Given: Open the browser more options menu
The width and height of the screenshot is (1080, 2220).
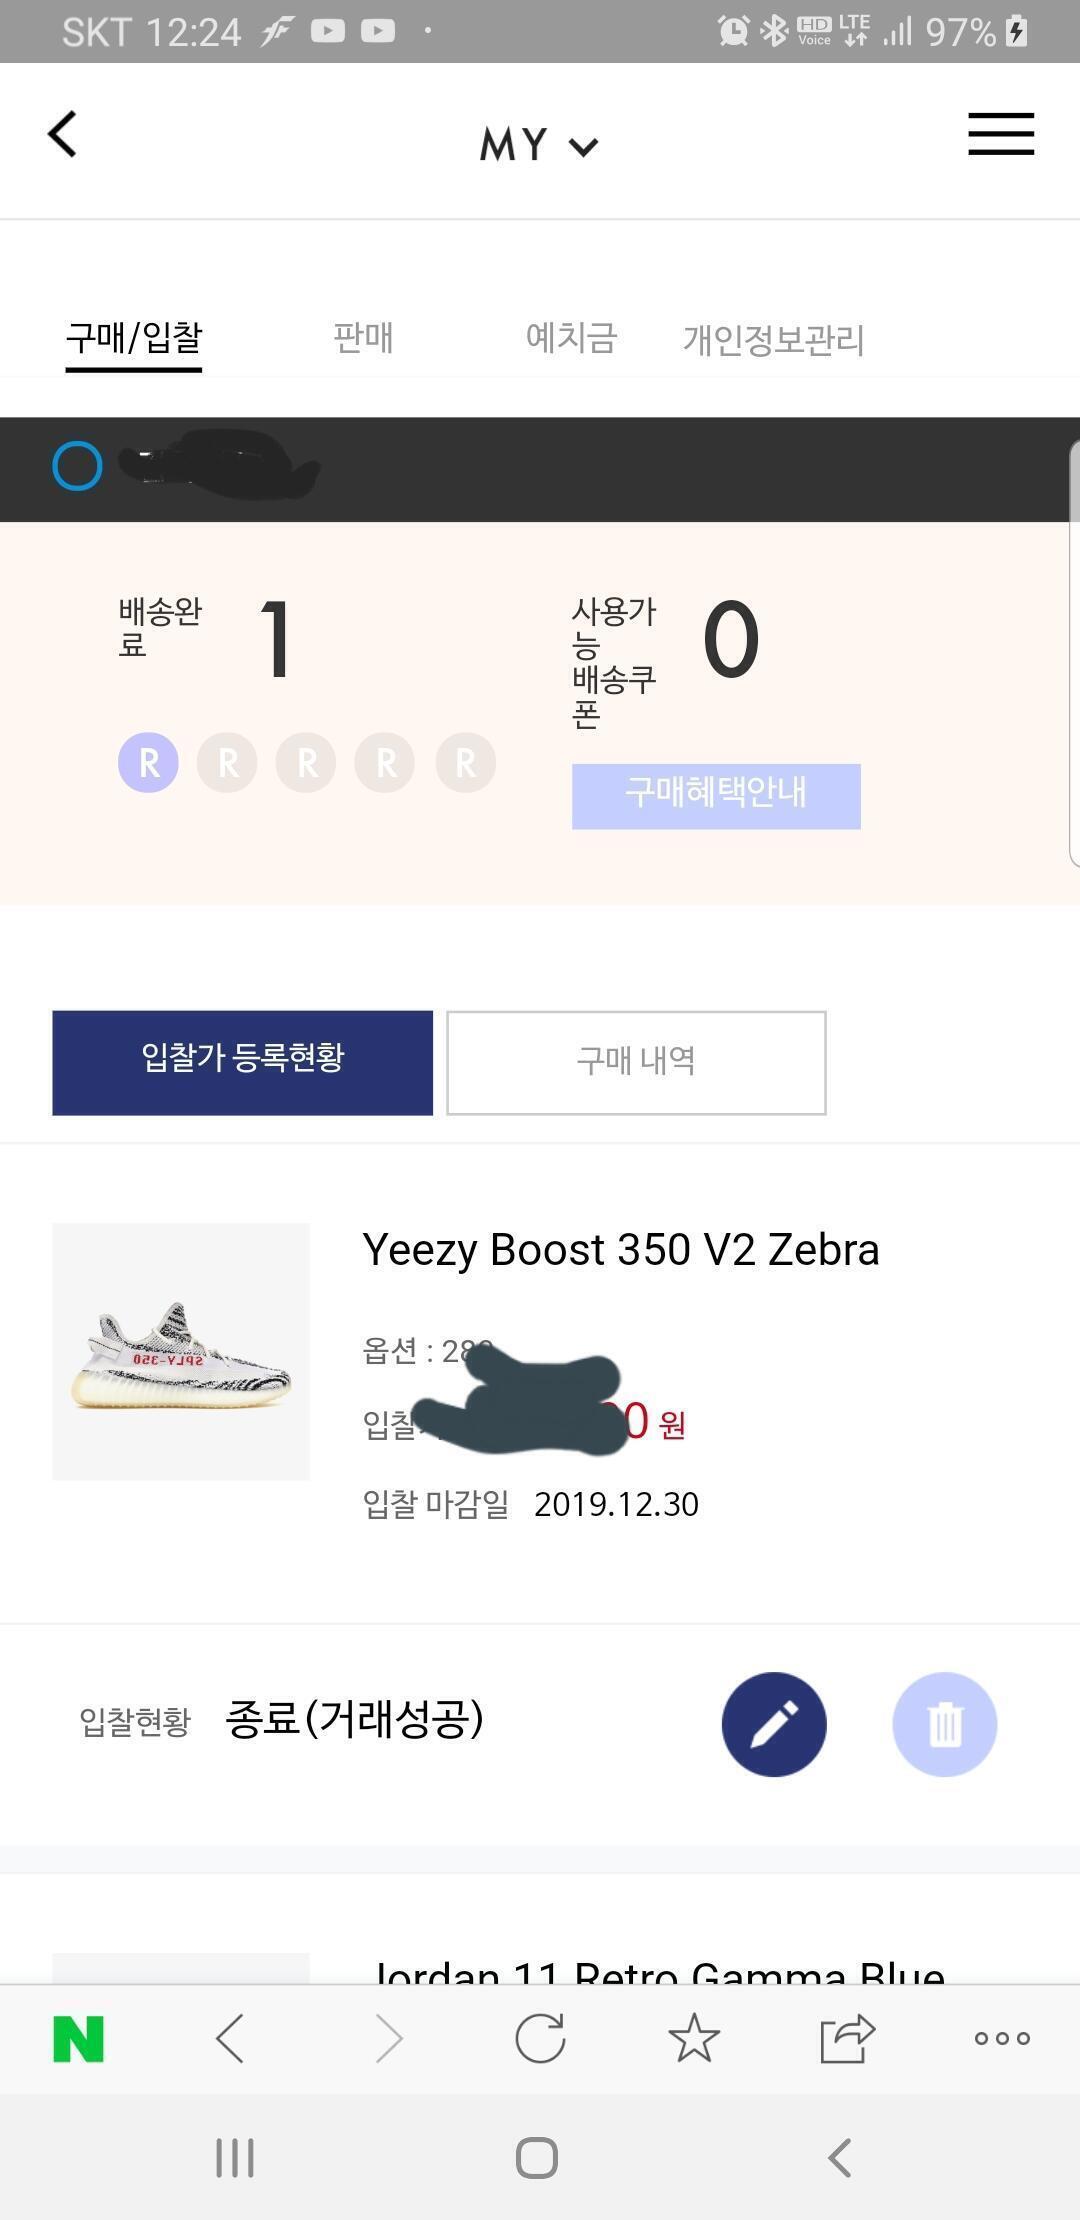Looking at the screenshot, I should point(1001,2038).
